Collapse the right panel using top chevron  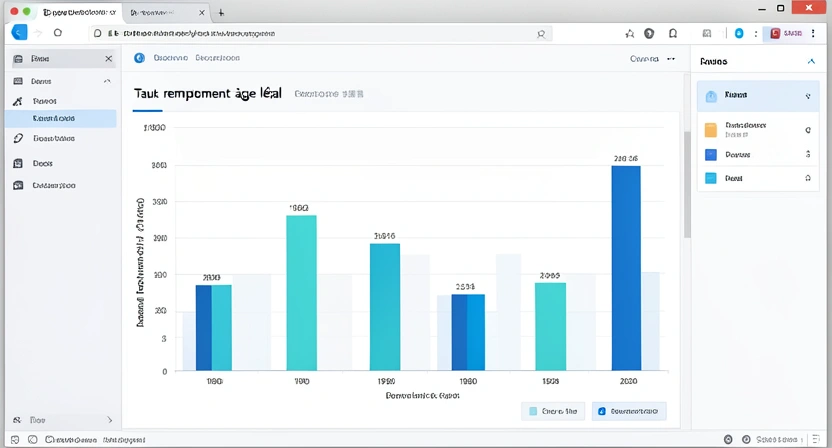coord(810,62)
